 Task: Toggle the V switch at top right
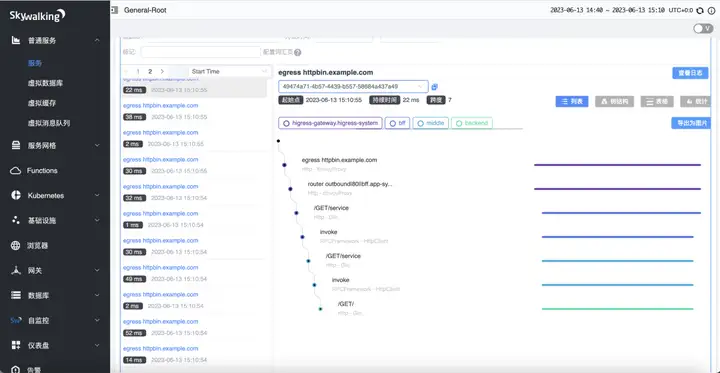click(703, 28)
